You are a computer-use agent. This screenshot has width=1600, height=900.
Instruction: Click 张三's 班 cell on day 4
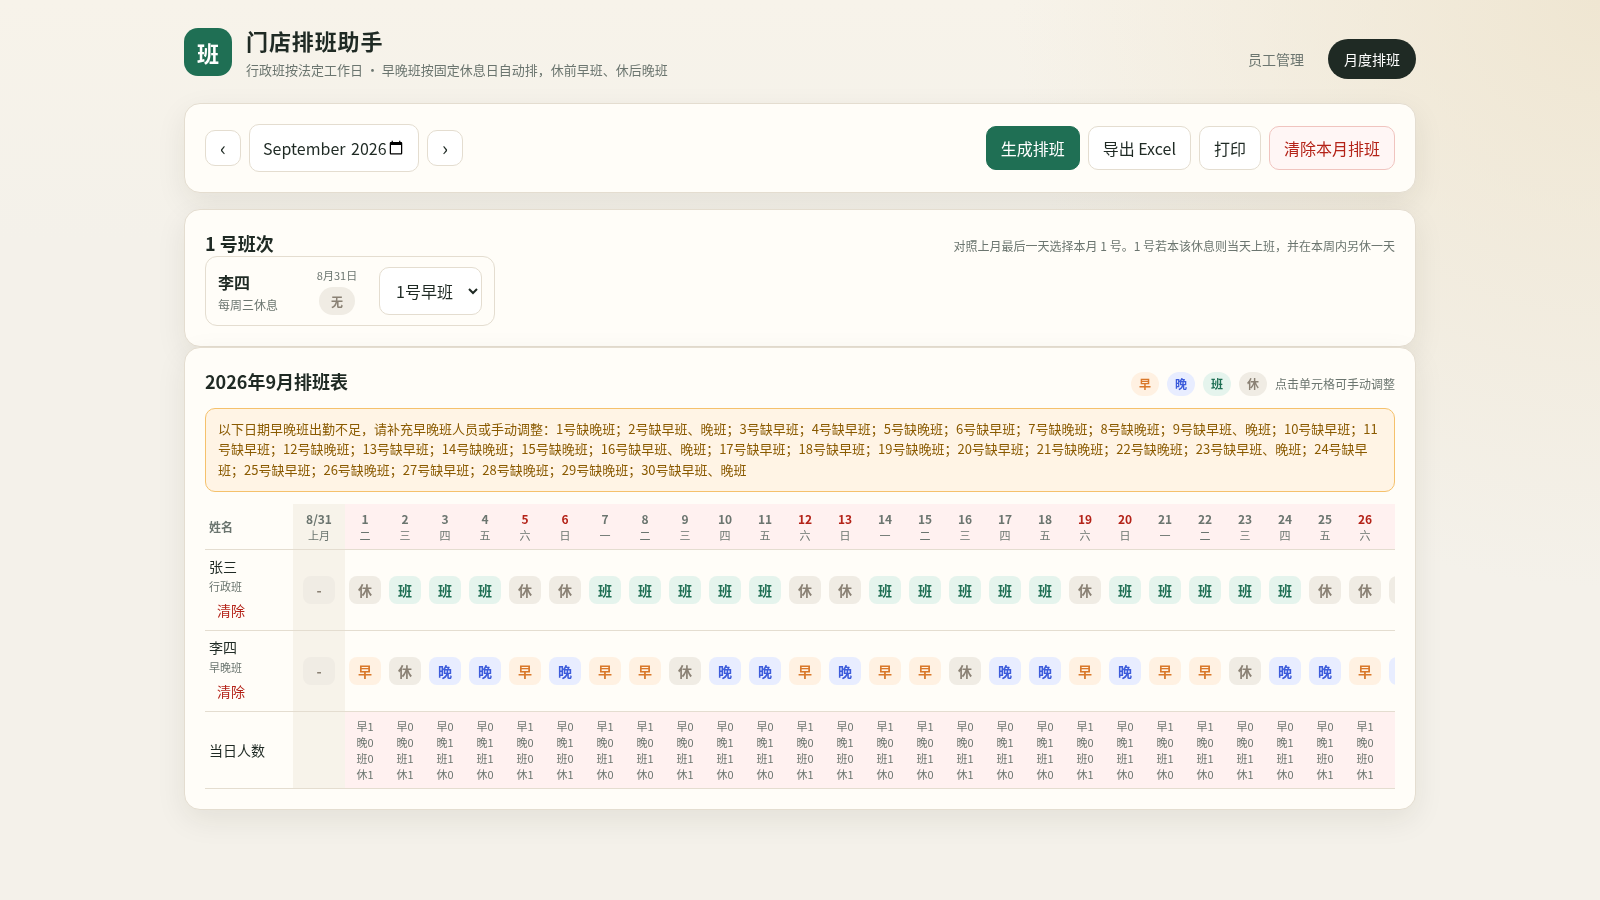485,590
